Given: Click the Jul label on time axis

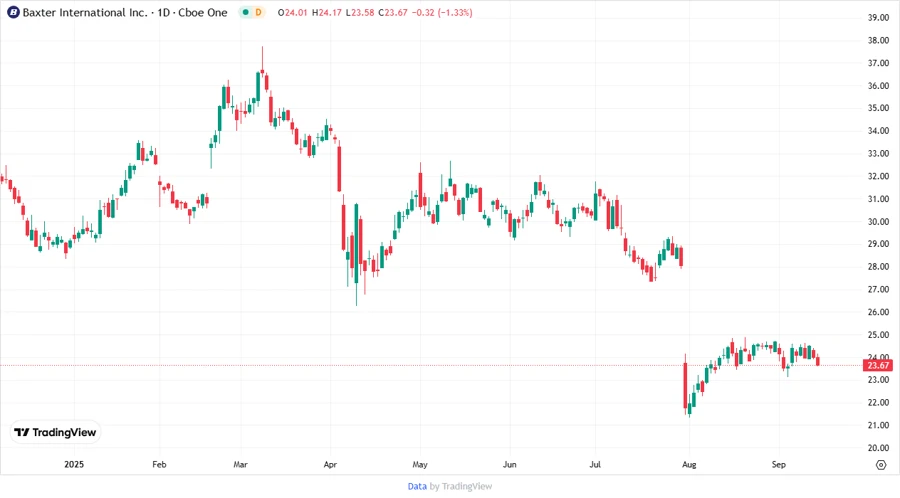Looking at the screenshot, I should pyautogui.click(x=595, y=464).
